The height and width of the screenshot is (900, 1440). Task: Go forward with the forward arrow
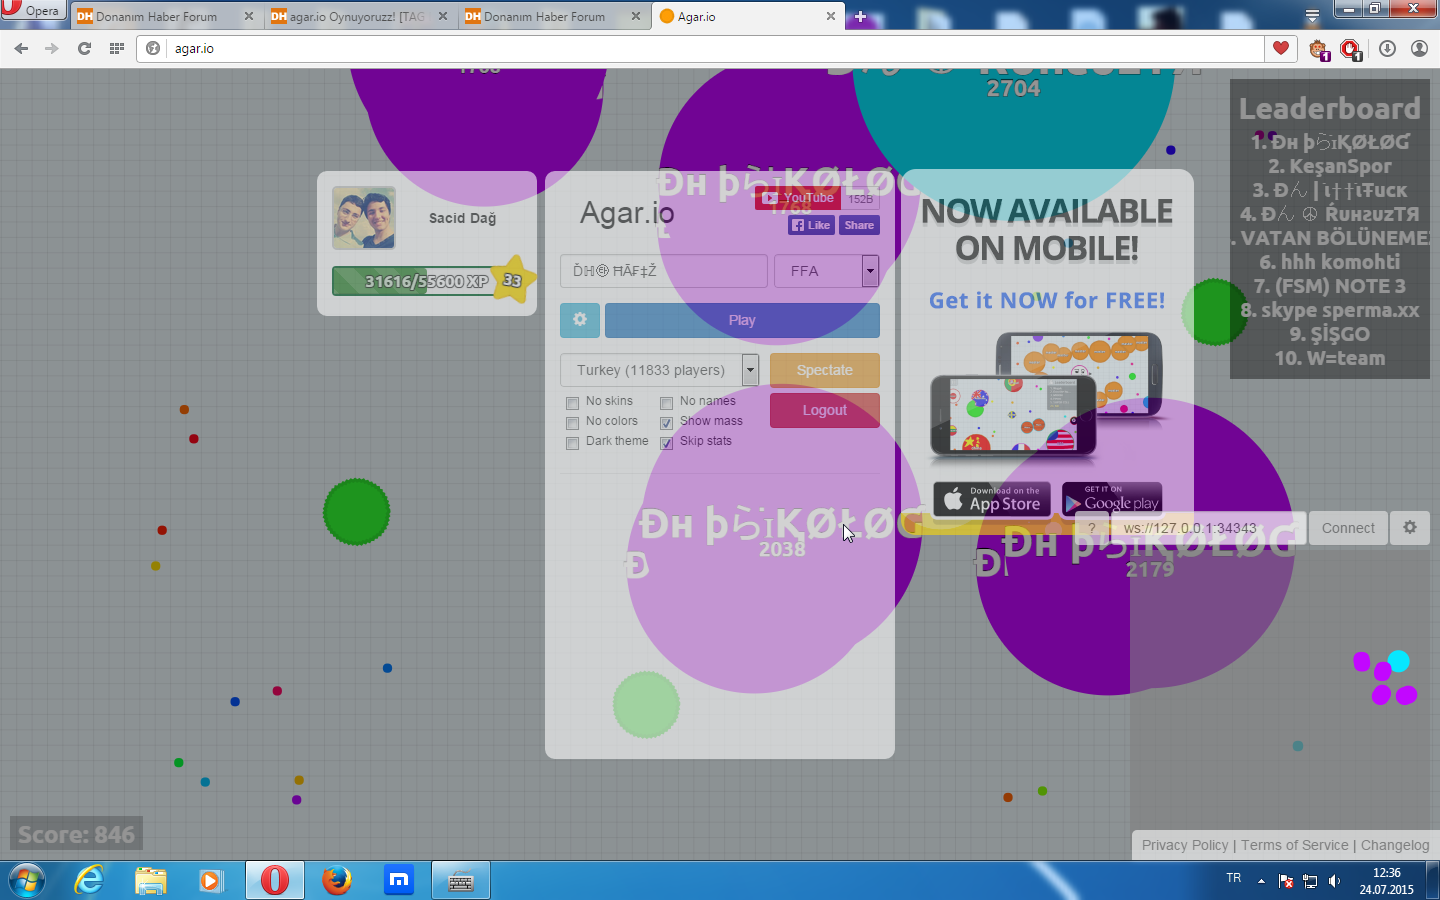point(52,48)
